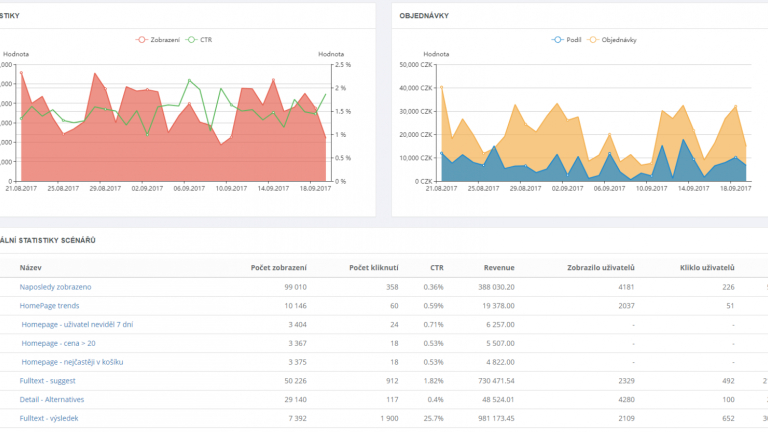Sort by Klíklo uživatelů column
Screen dimensions: 768x432
pyautogui.click(x=707, y=267)
